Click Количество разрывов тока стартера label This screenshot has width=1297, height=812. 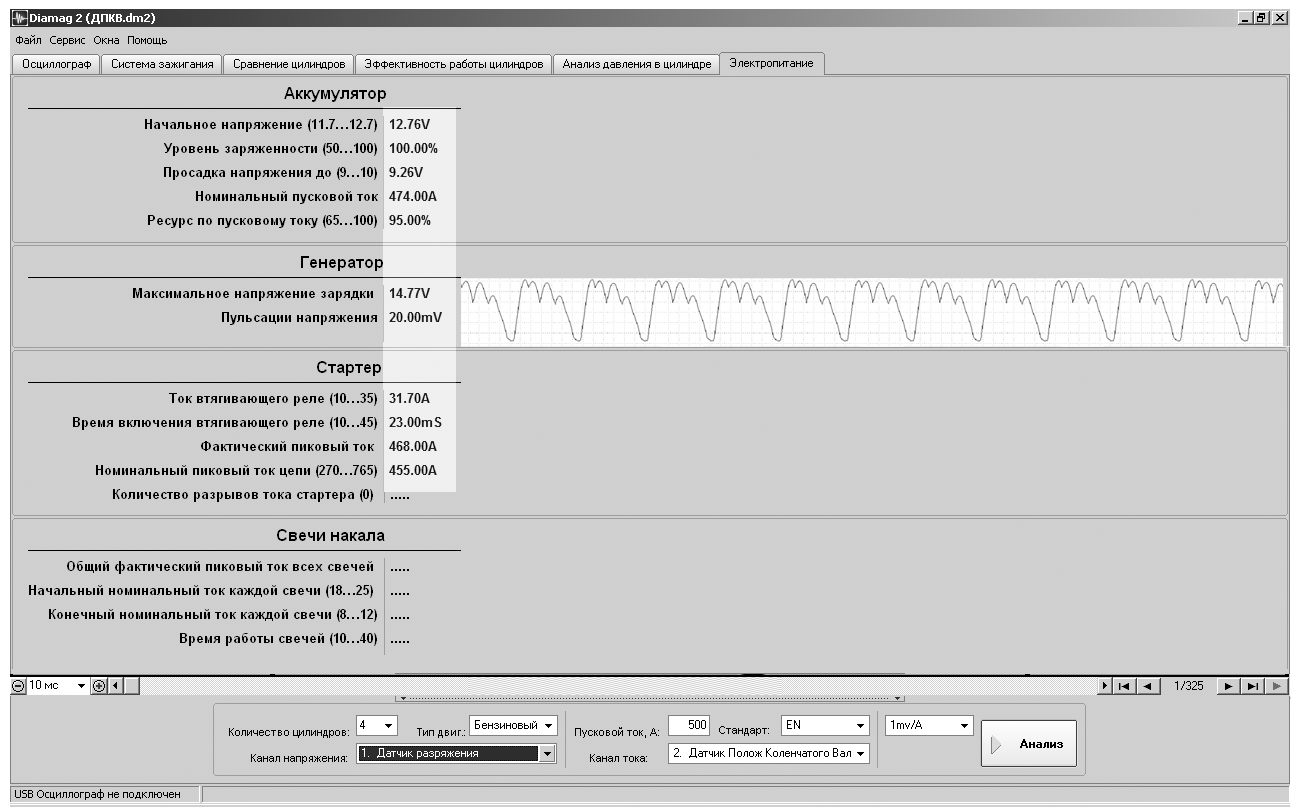coord(243,495)
